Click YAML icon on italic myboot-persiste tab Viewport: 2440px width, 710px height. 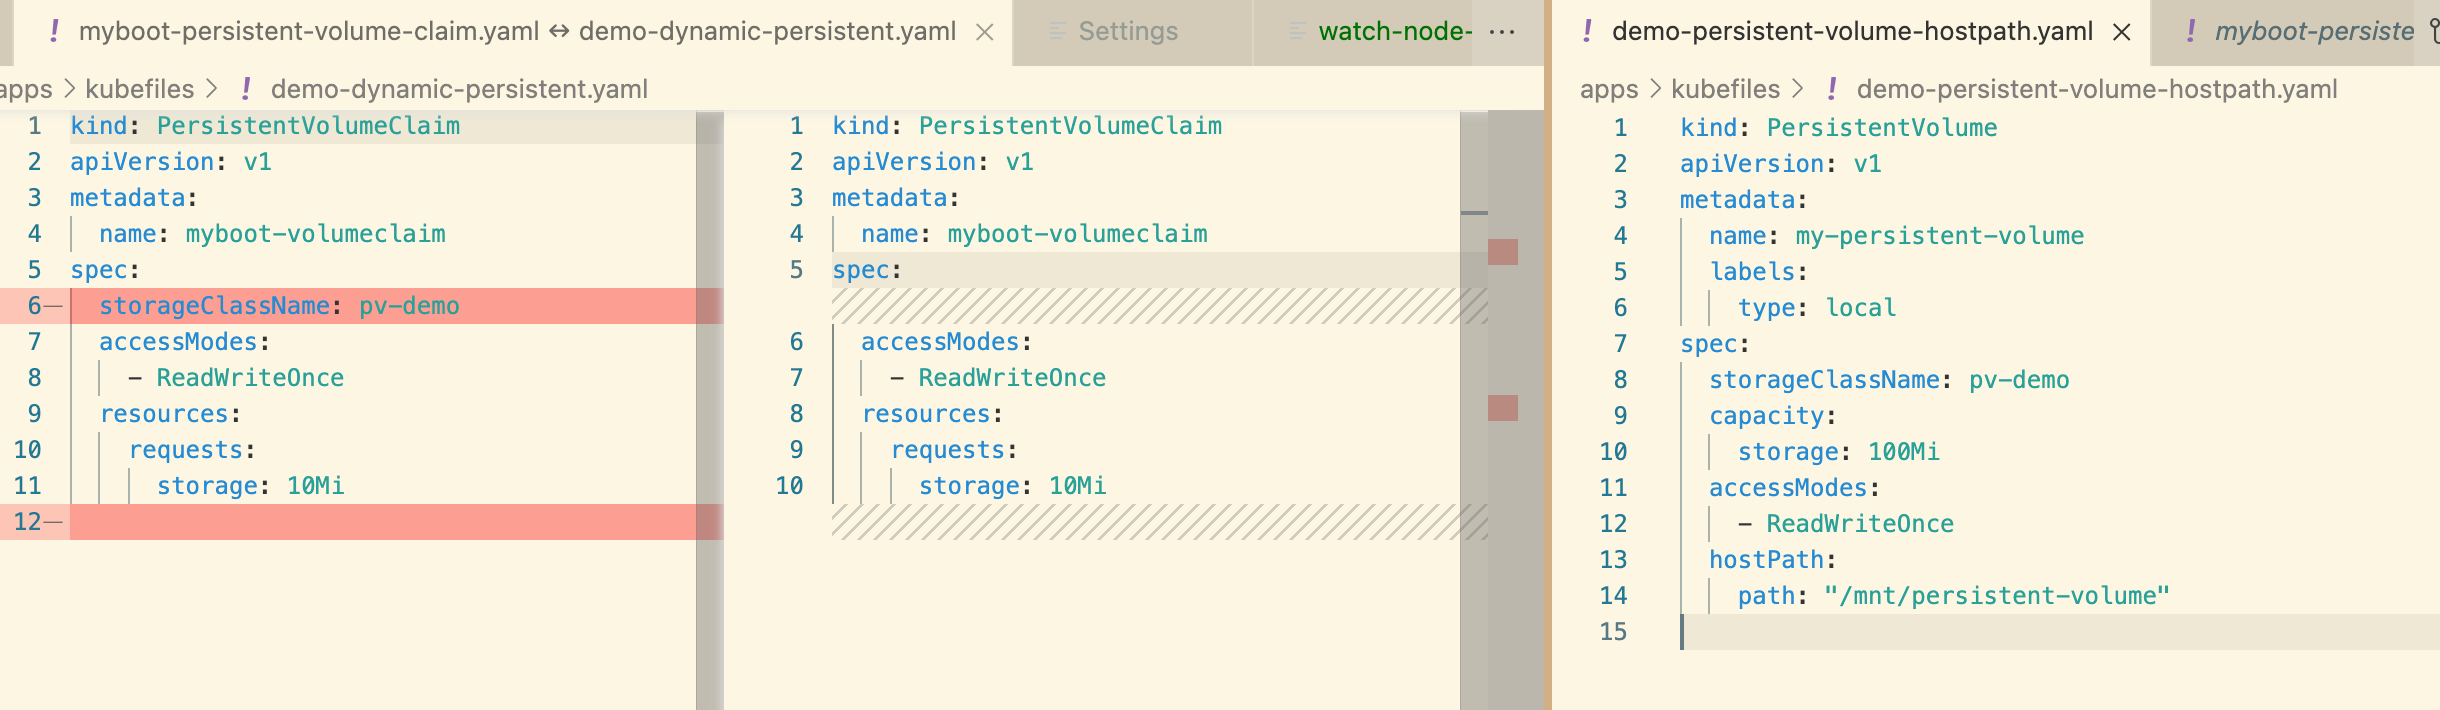pos(2191,32)
